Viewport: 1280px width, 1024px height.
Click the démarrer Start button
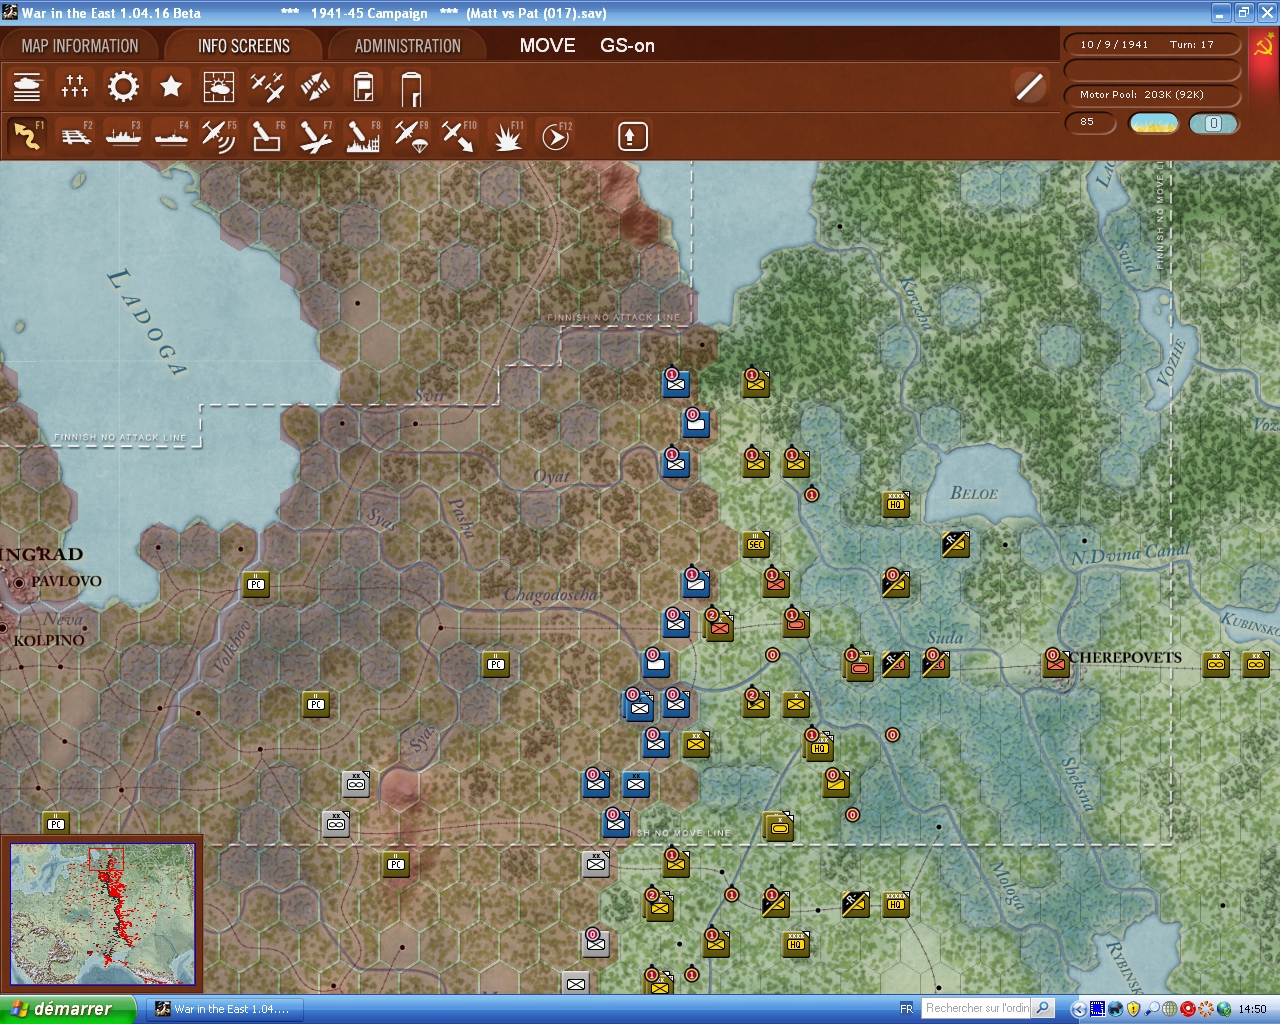(68, 1009)
